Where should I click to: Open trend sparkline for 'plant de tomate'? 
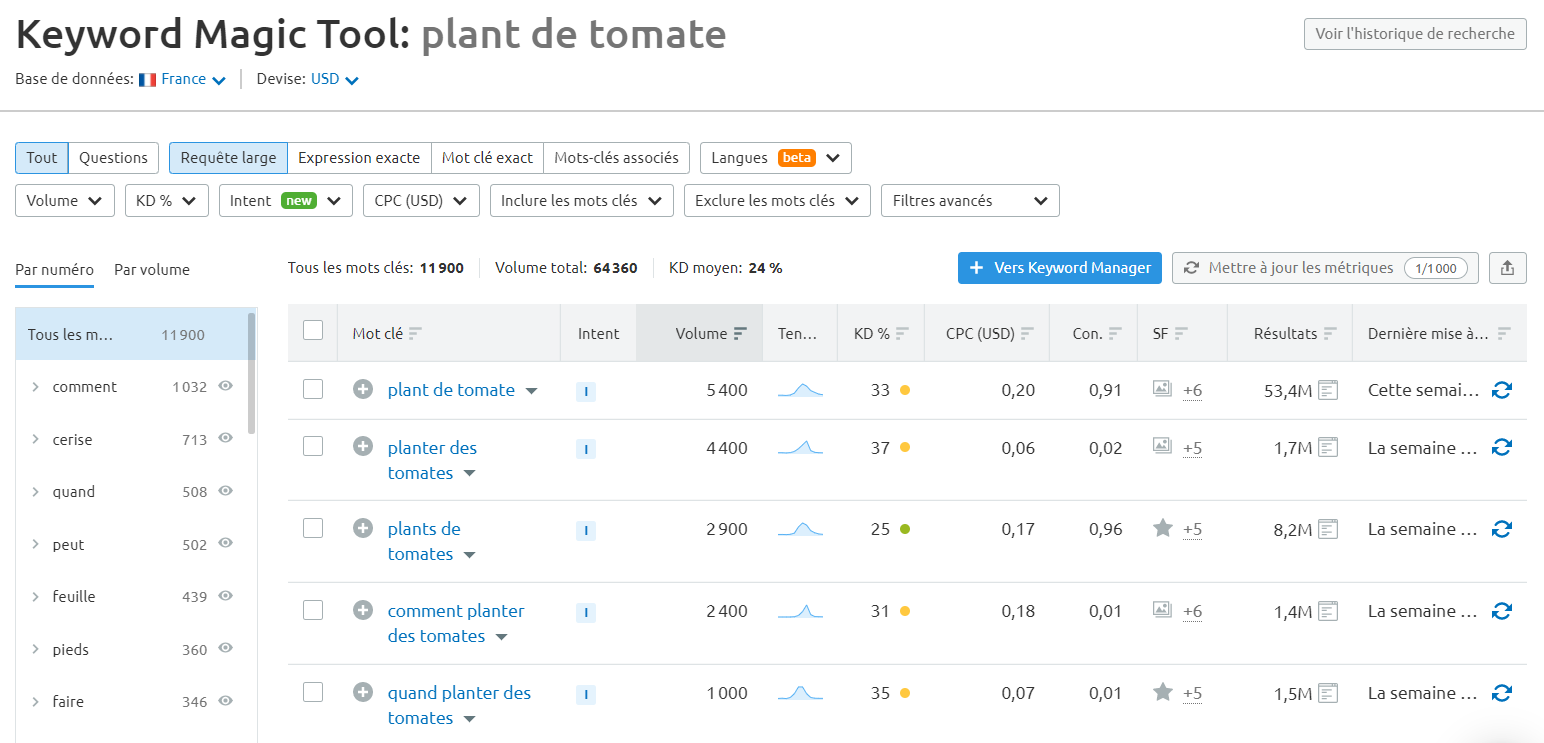point(800,390)
